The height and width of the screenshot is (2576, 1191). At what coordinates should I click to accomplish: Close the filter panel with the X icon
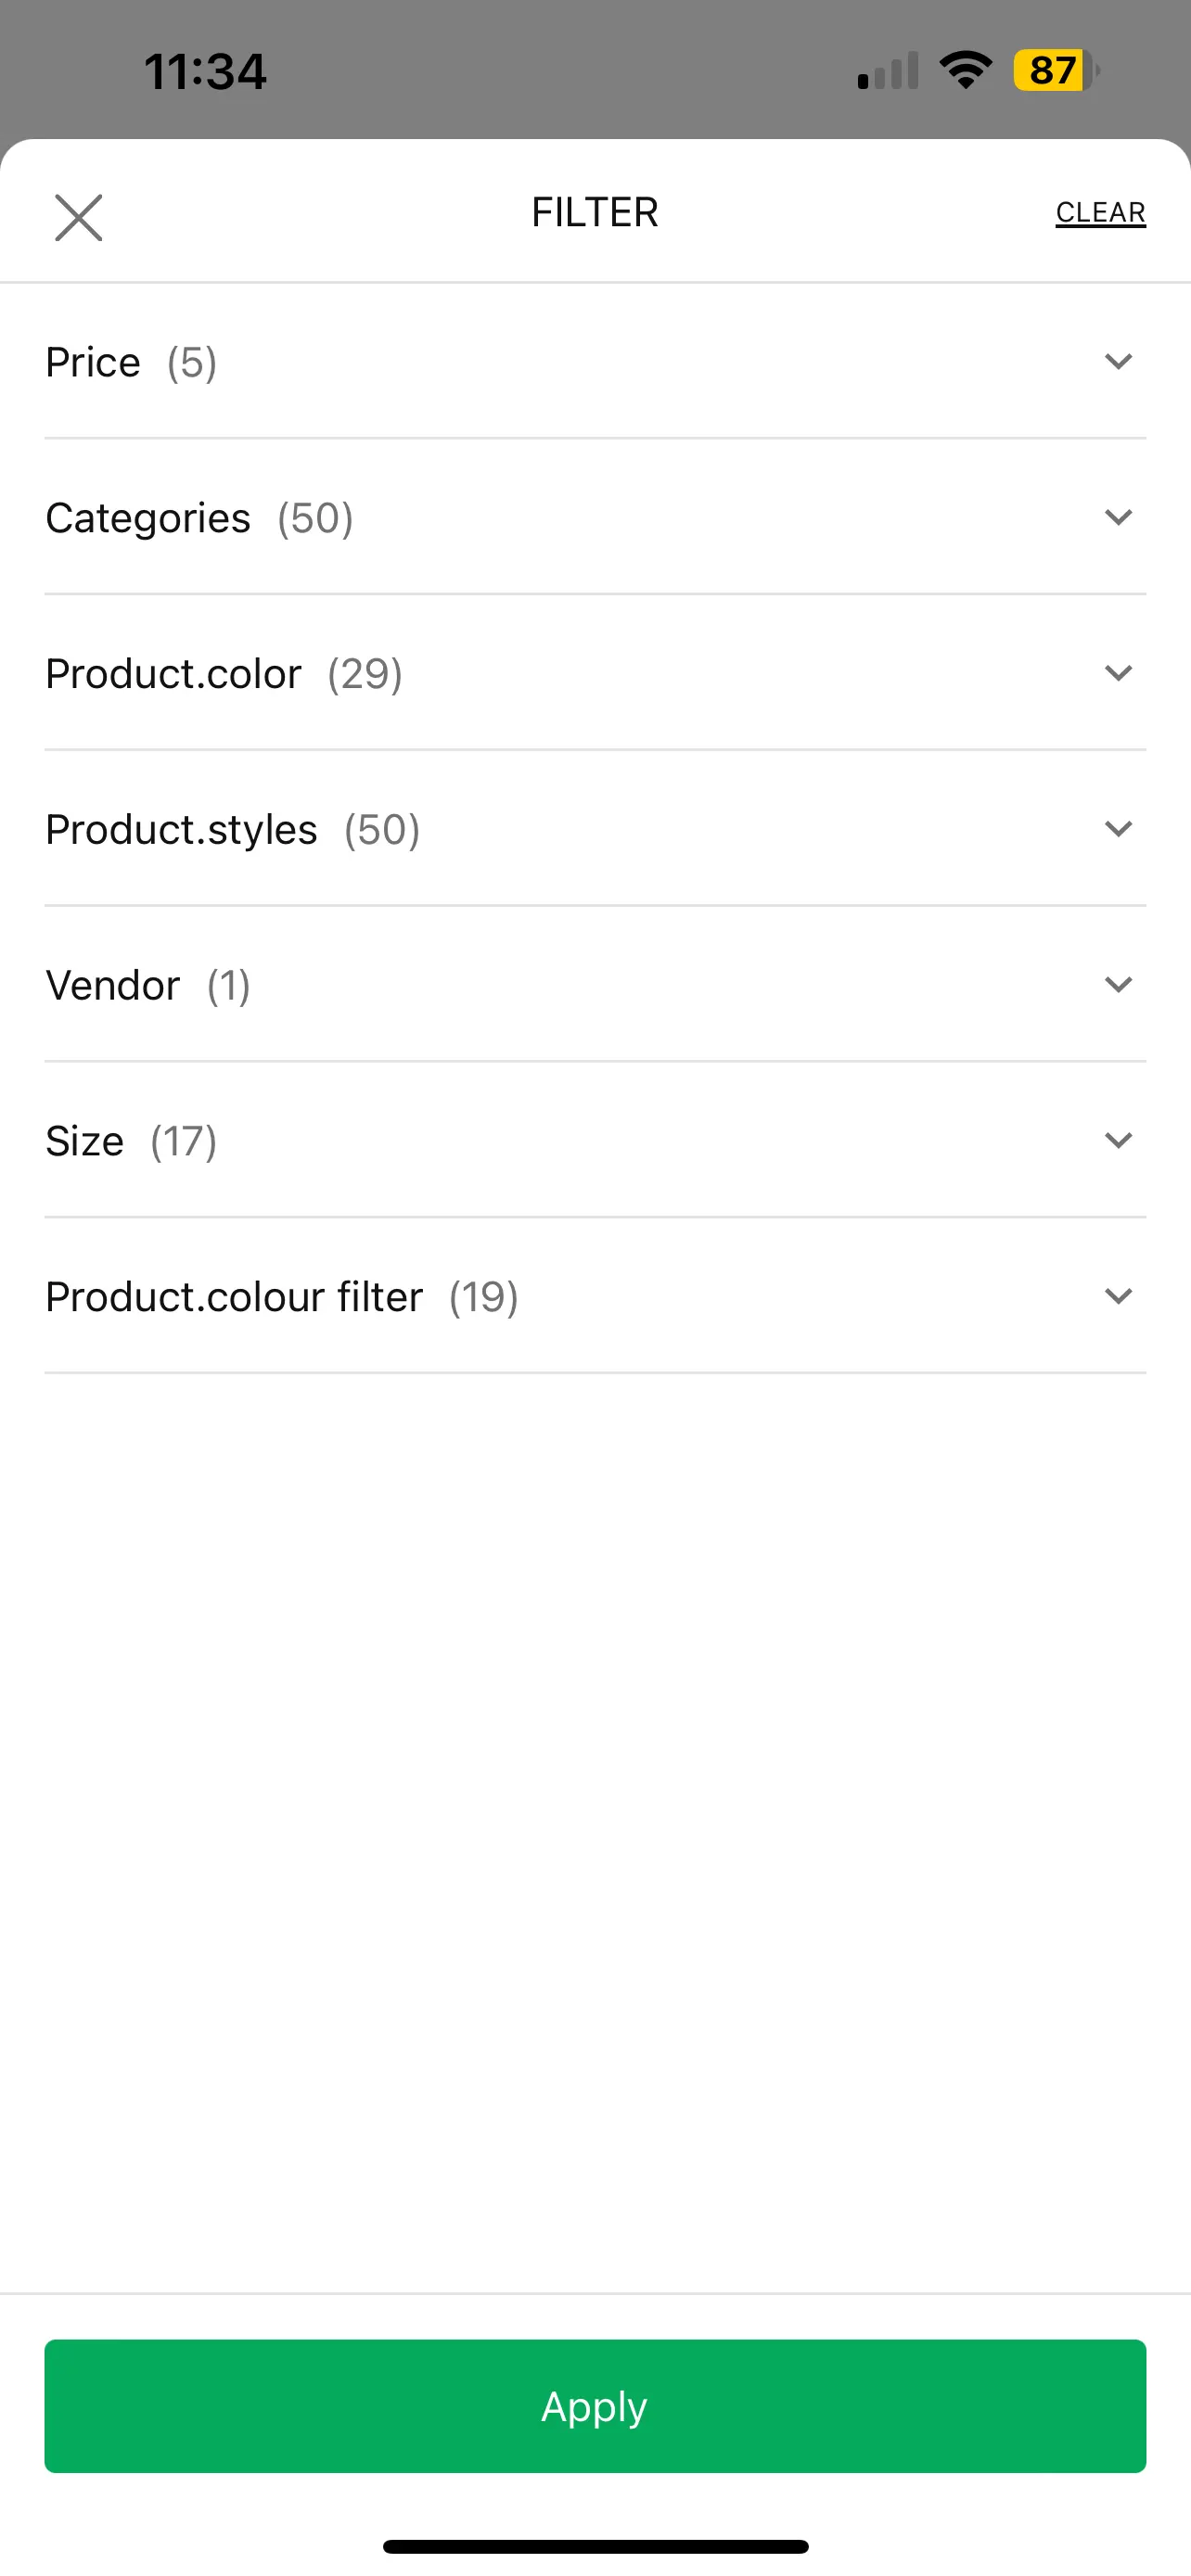[78, 217]
